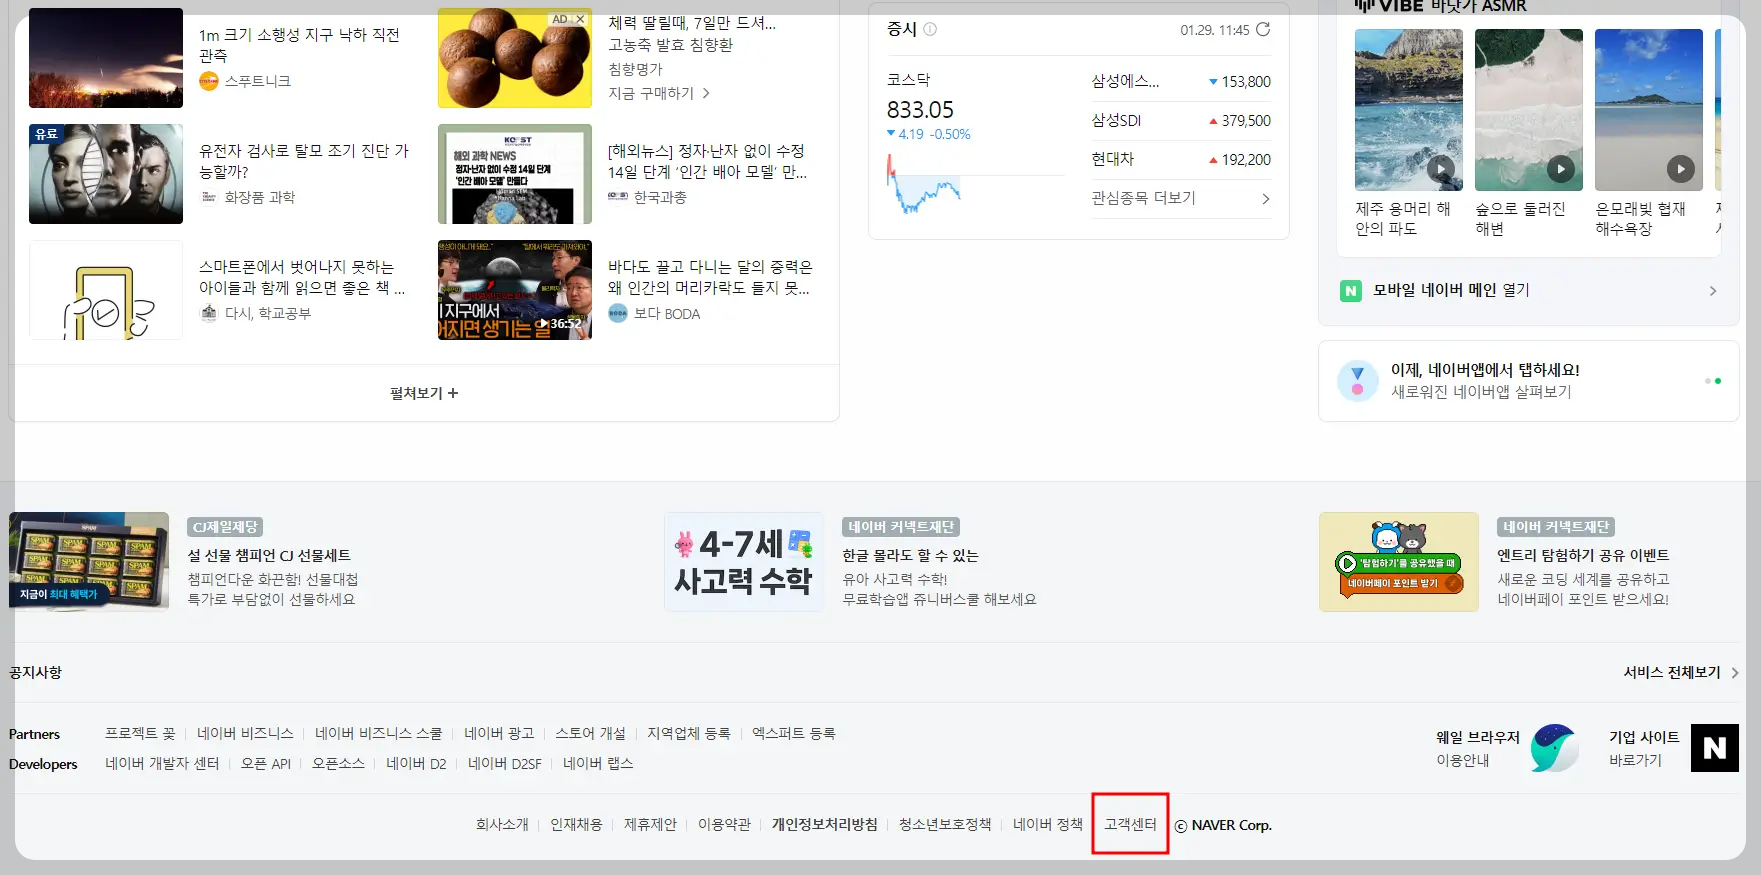
Task: Open 오픈 API link
Action: coord(266,763)
